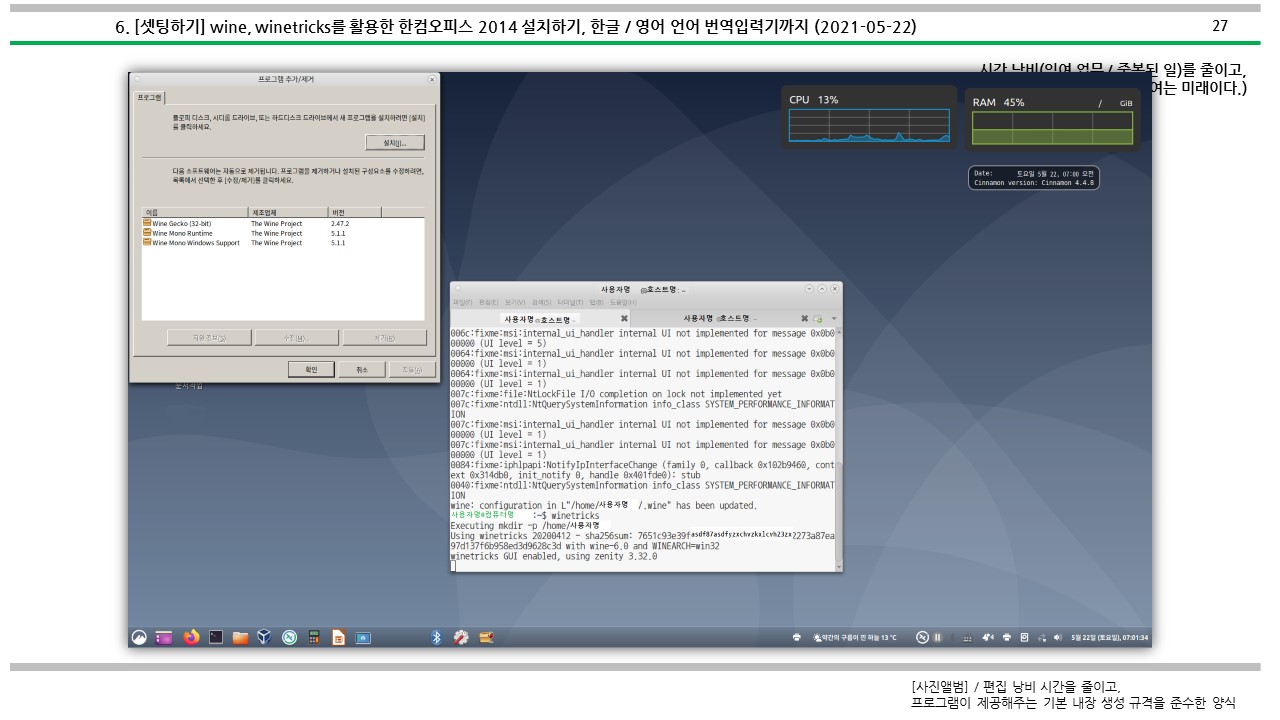
Task: Open the sound volume applet
Action: click(1058, 637)
